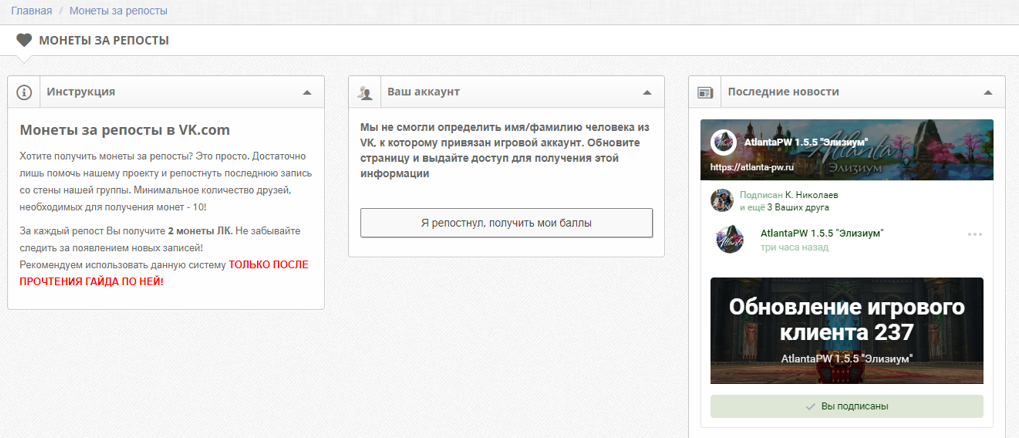1019x438 pixels.
Task: Click the heart icon beside МОНЕТЫ ЗА РЕПОСТЫ
Action: click(x=24, y=40)
